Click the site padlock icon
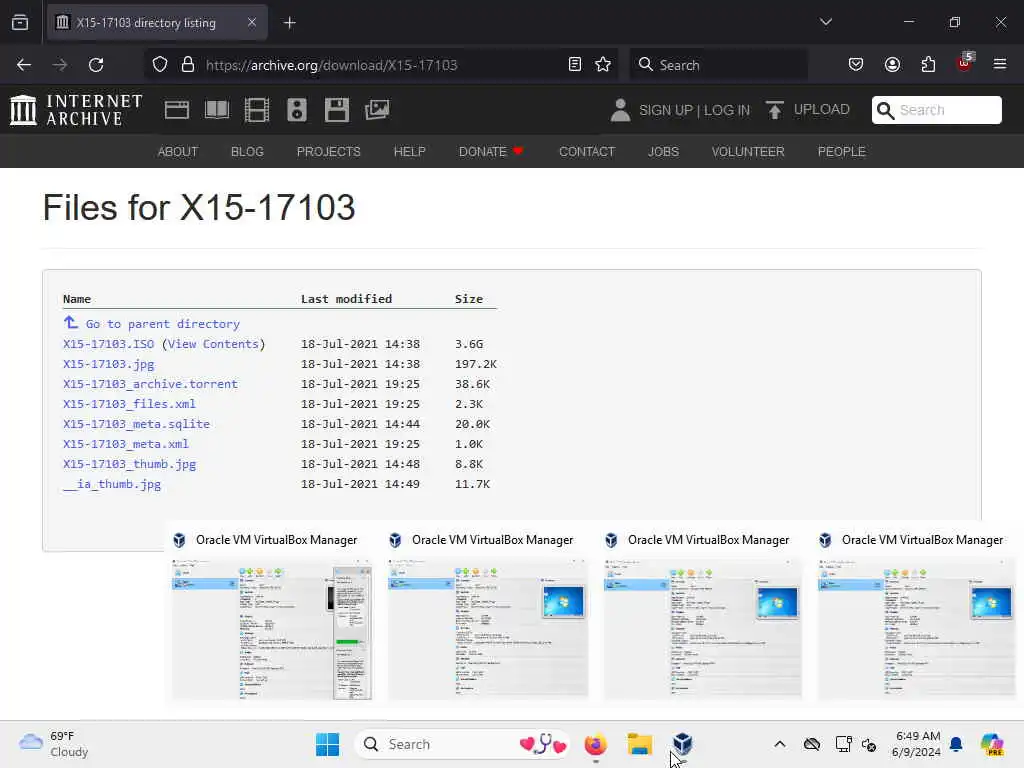The image size is (1024, 768). 188,65
